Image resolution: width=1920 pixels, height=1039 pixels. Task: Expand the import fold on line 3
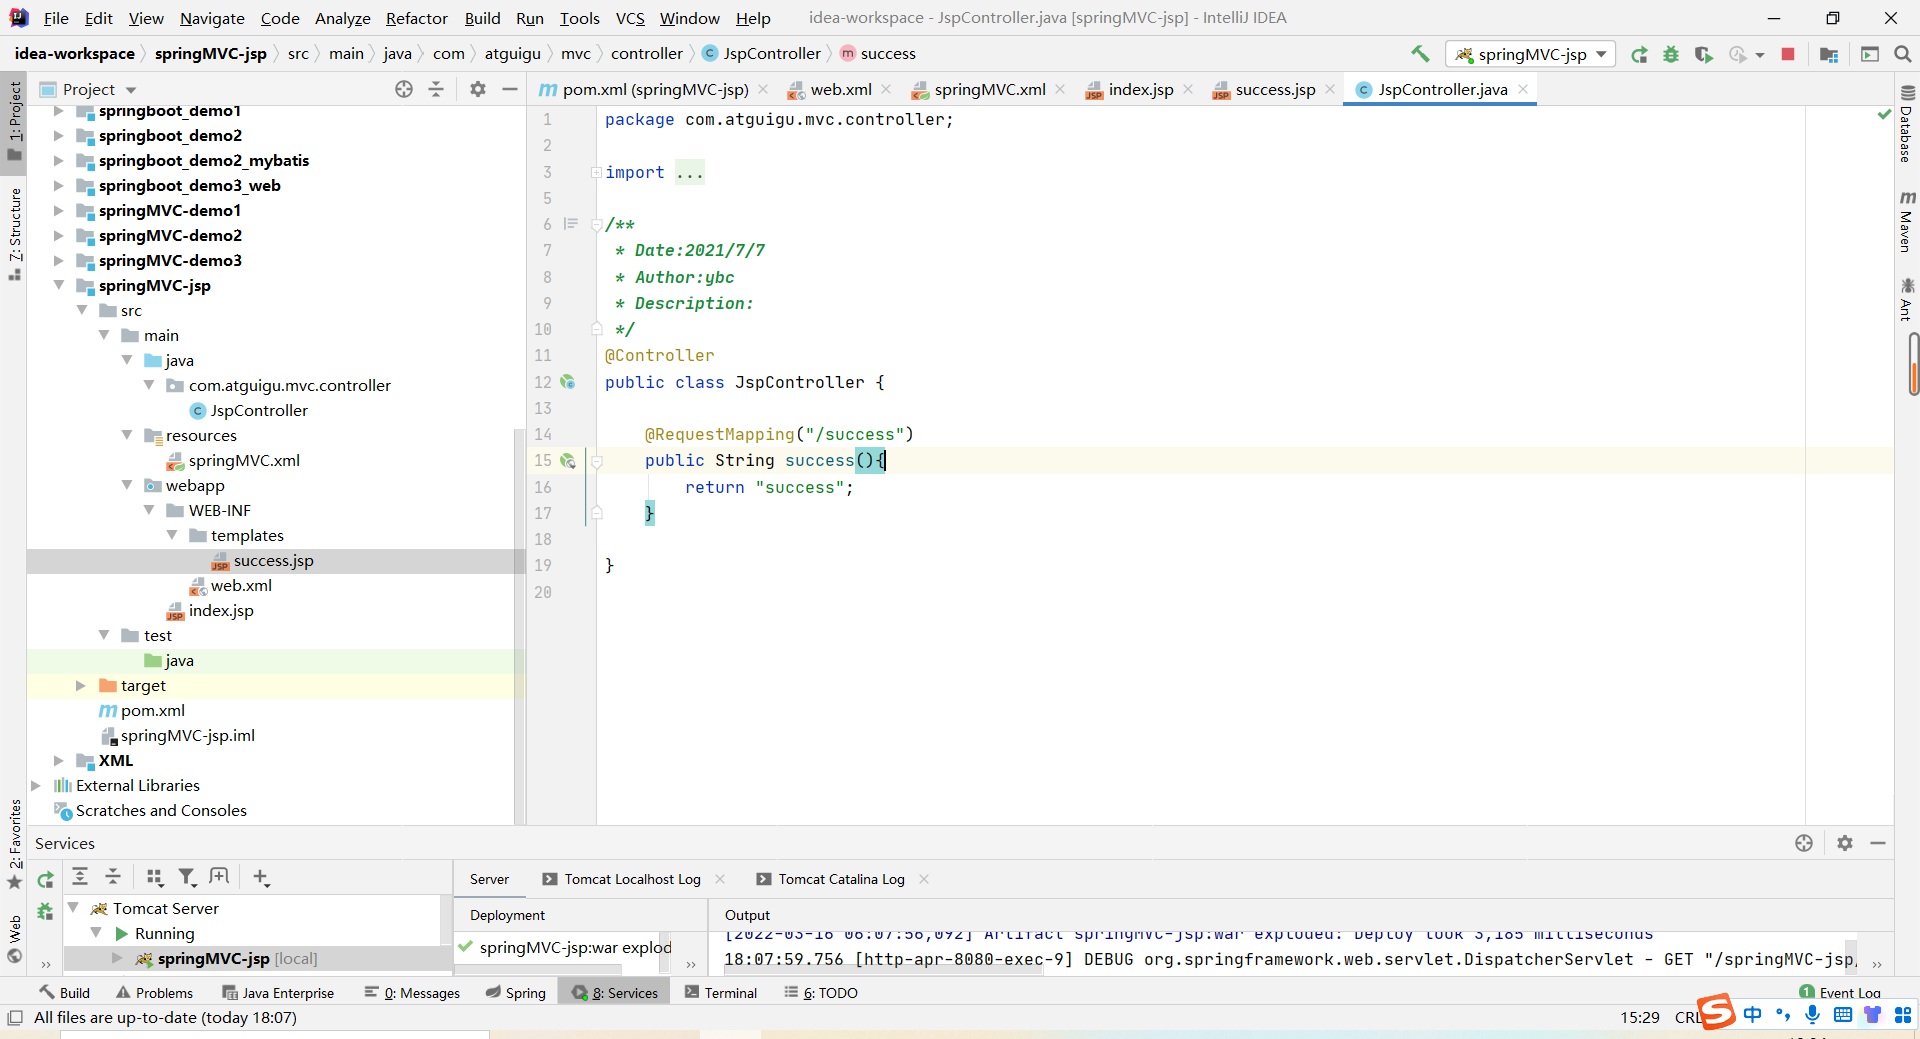[x=596, y=172]
